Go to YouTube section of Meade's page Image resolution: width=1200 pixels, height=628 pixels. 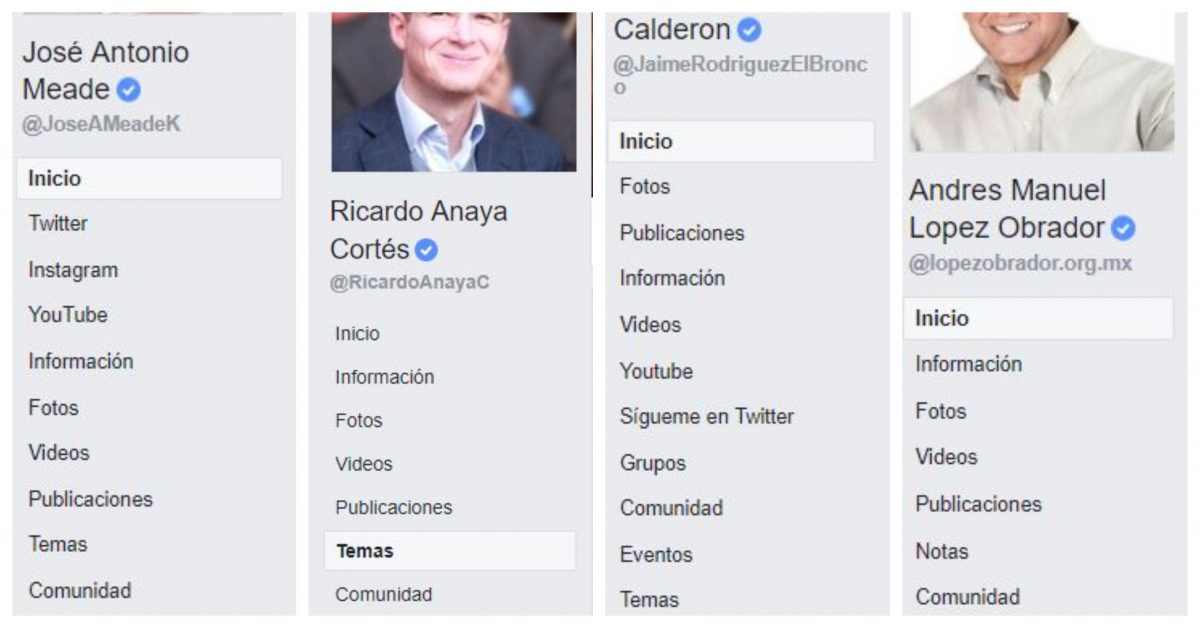click(x=68, y=315)
